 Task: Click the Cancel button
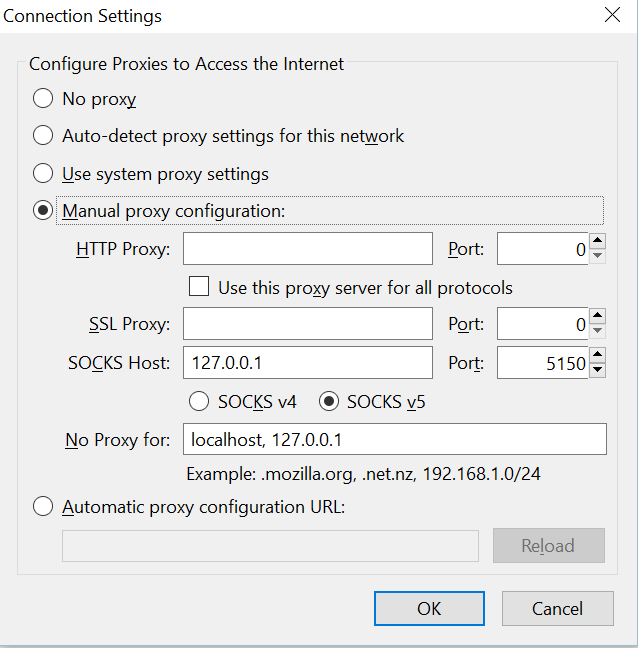(557, 609)
